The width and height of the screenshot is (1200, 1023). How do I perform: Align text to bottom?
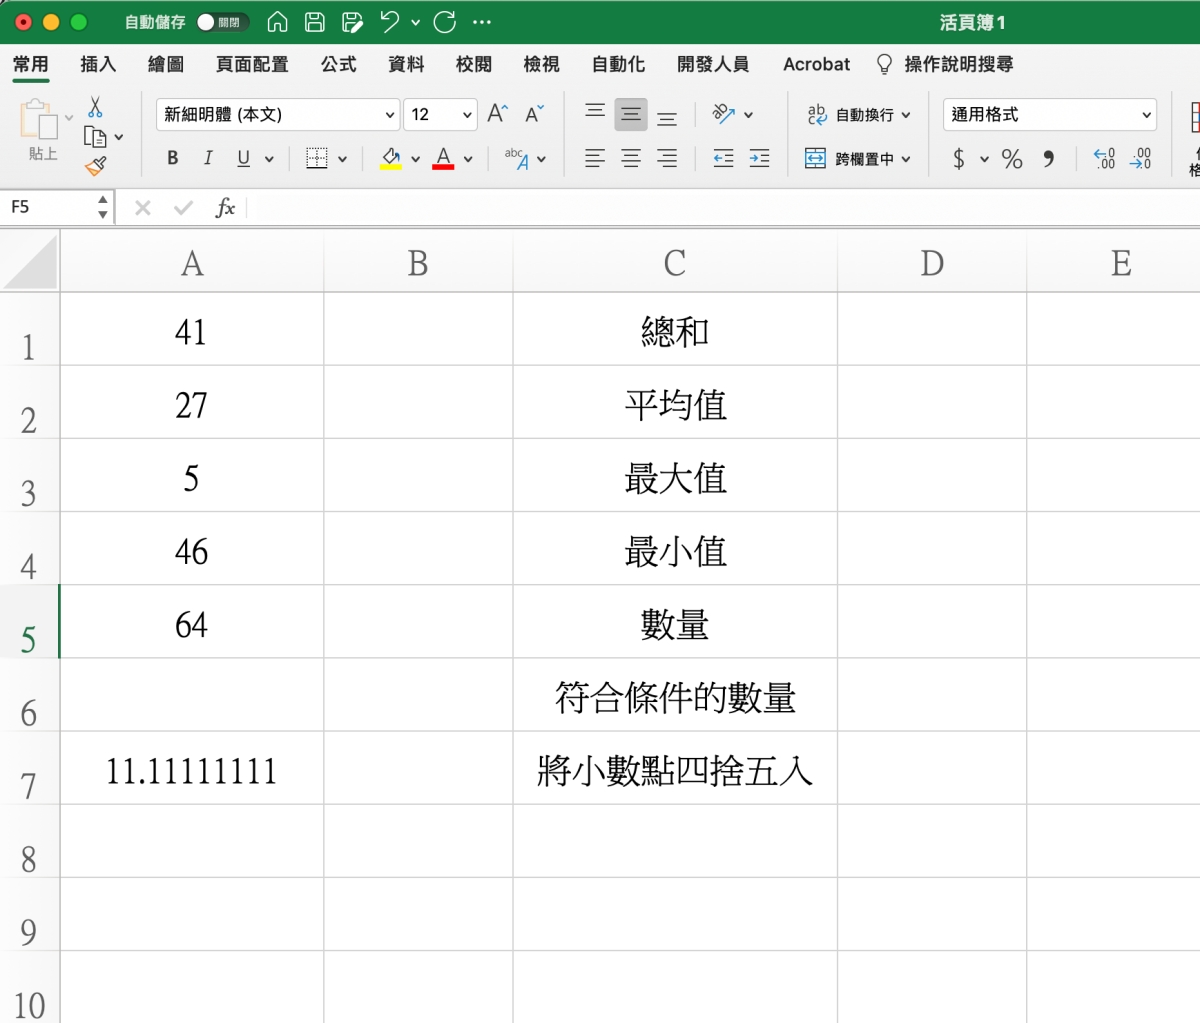pos(667,117)
